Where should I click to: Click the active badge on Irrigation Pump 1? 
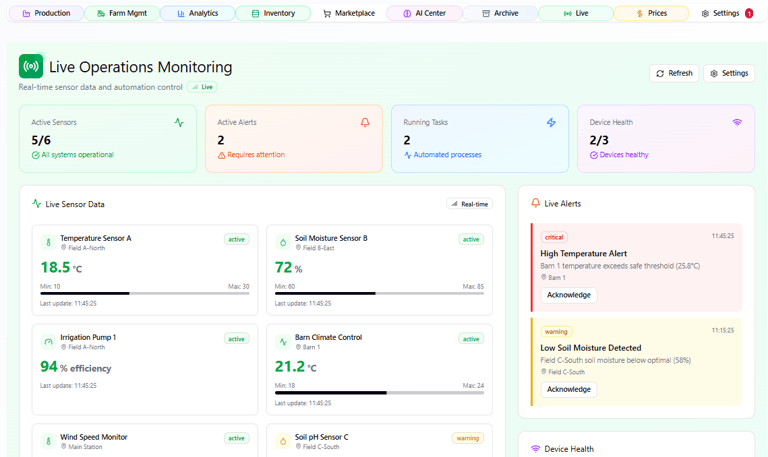pos(237,339)
